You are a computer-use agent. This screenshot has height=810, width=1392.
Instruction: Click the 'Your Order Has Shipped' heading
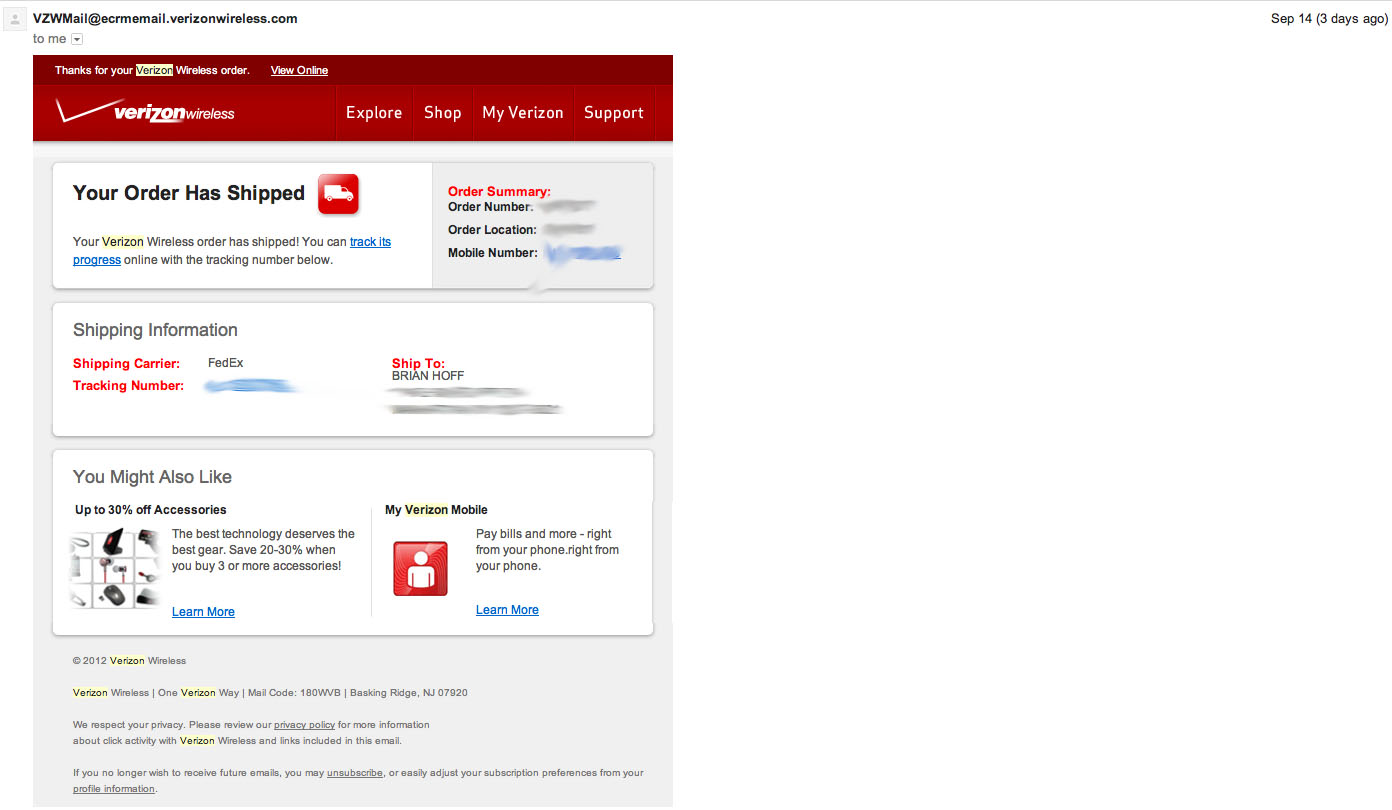(189, 194)
